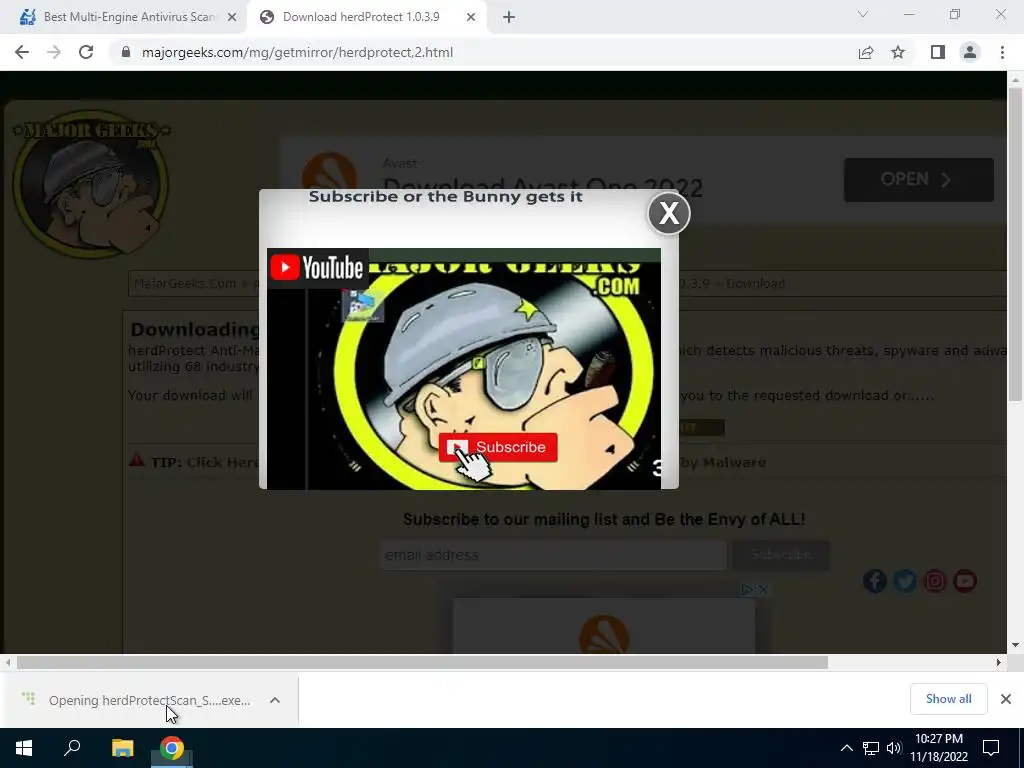The width and height of the screenshot is (1024, 768).
Task: Reload the page with refresh icon
Action: tap(86, 52)
